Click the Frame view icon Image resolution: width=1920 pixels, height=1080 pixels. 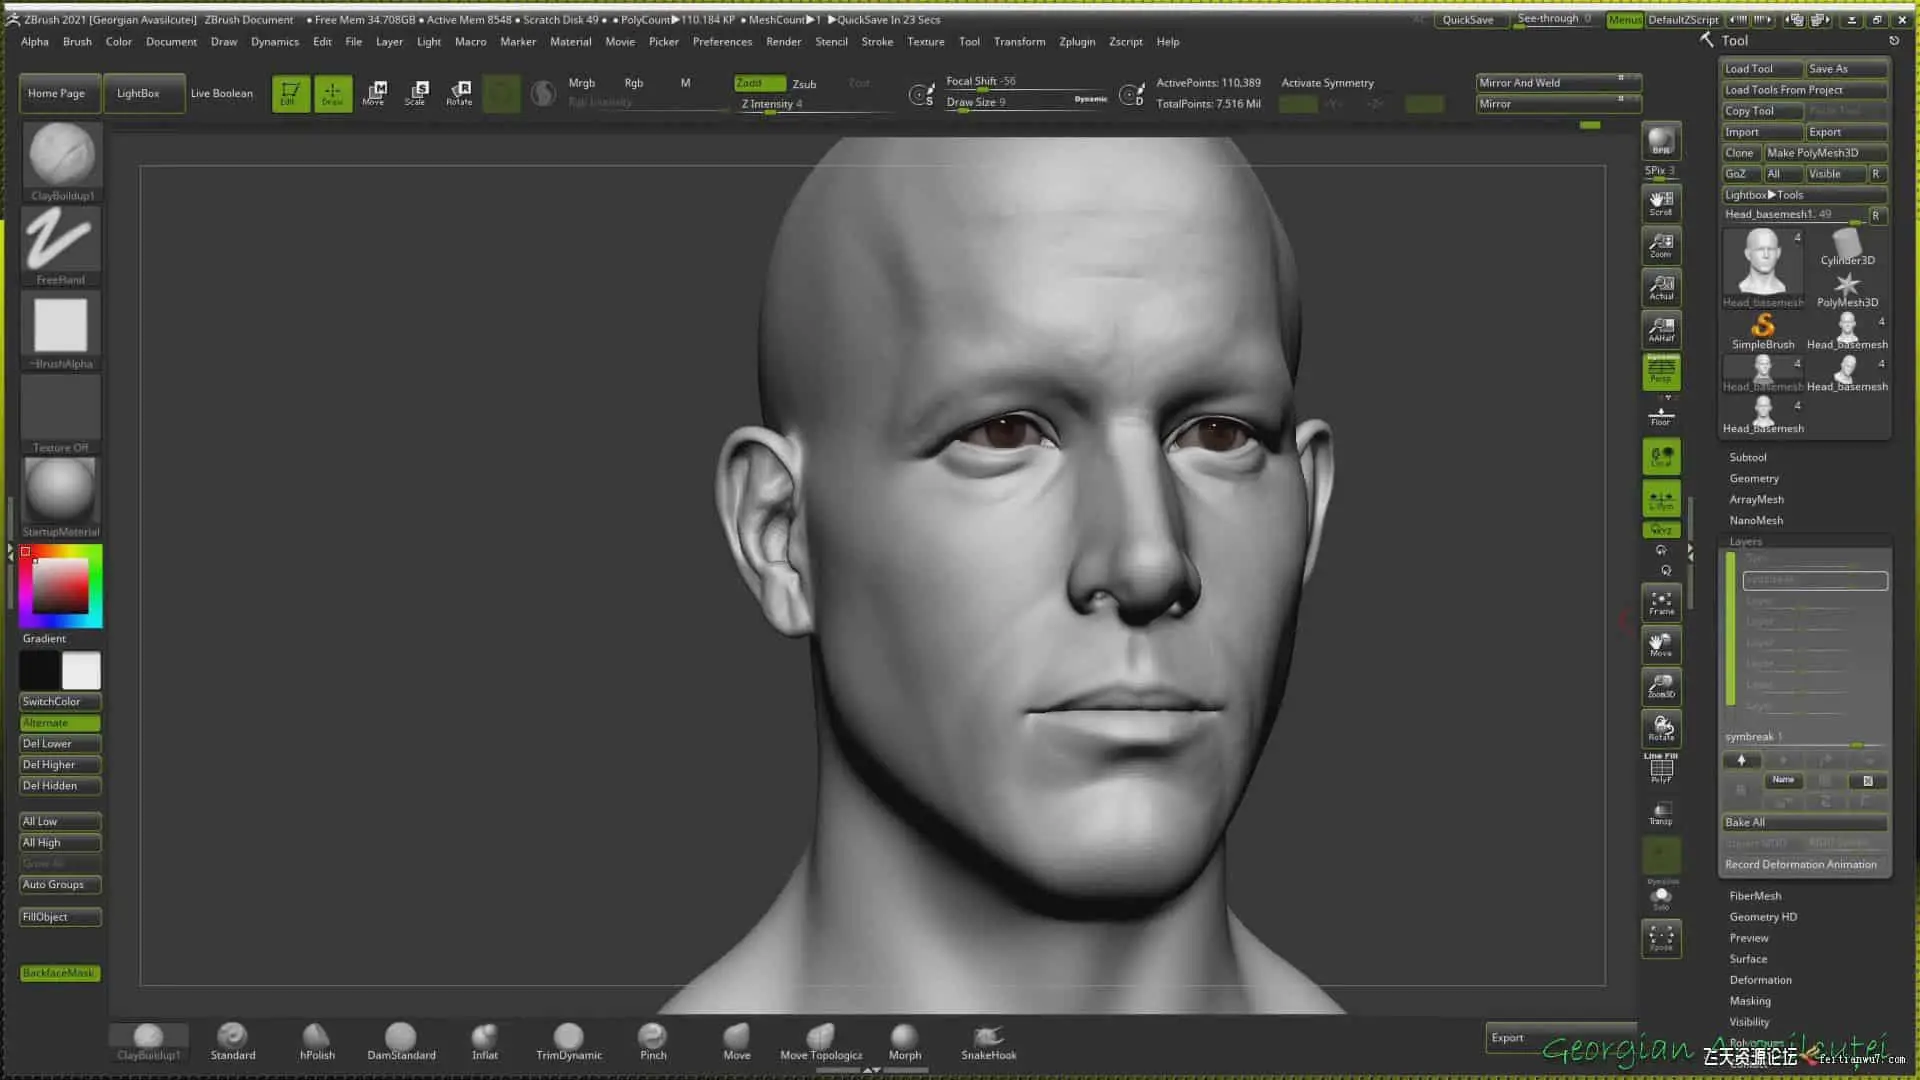coord(1661,603)
